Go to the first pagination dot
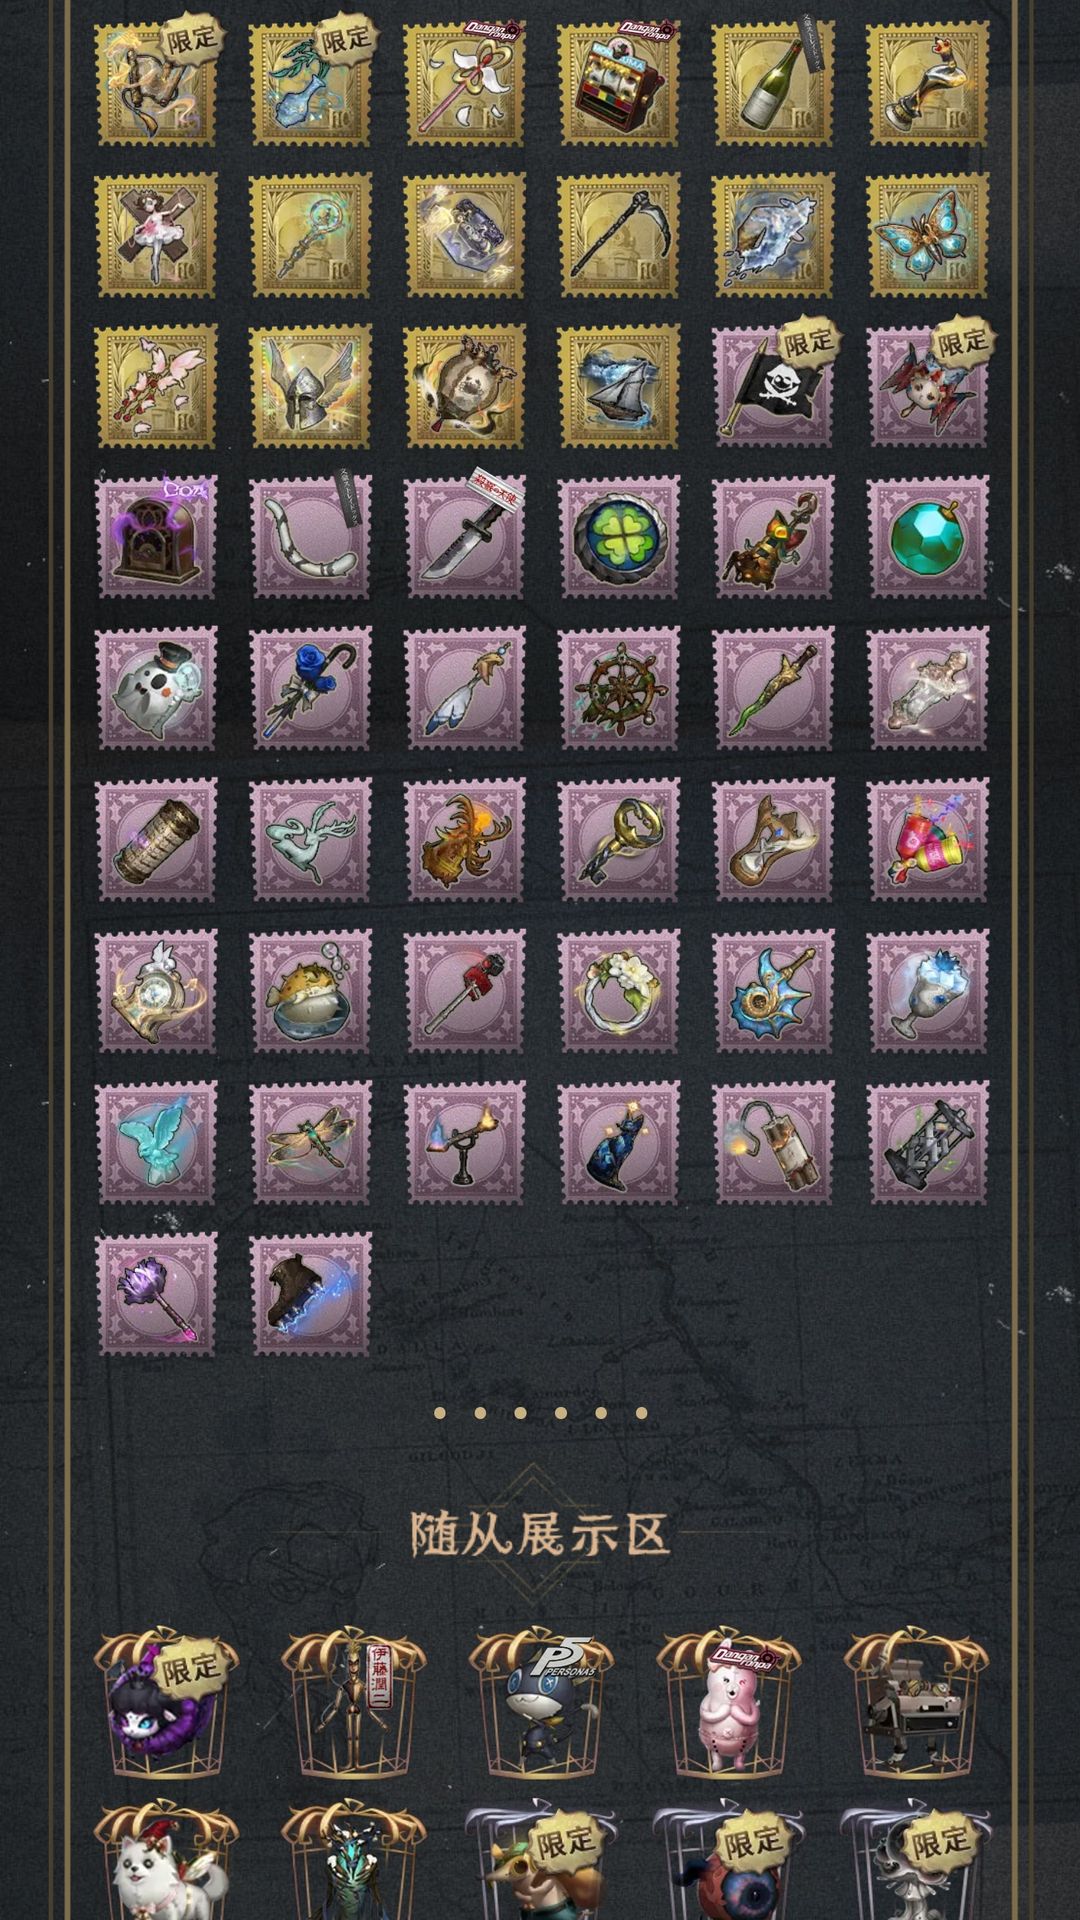 439,1413
